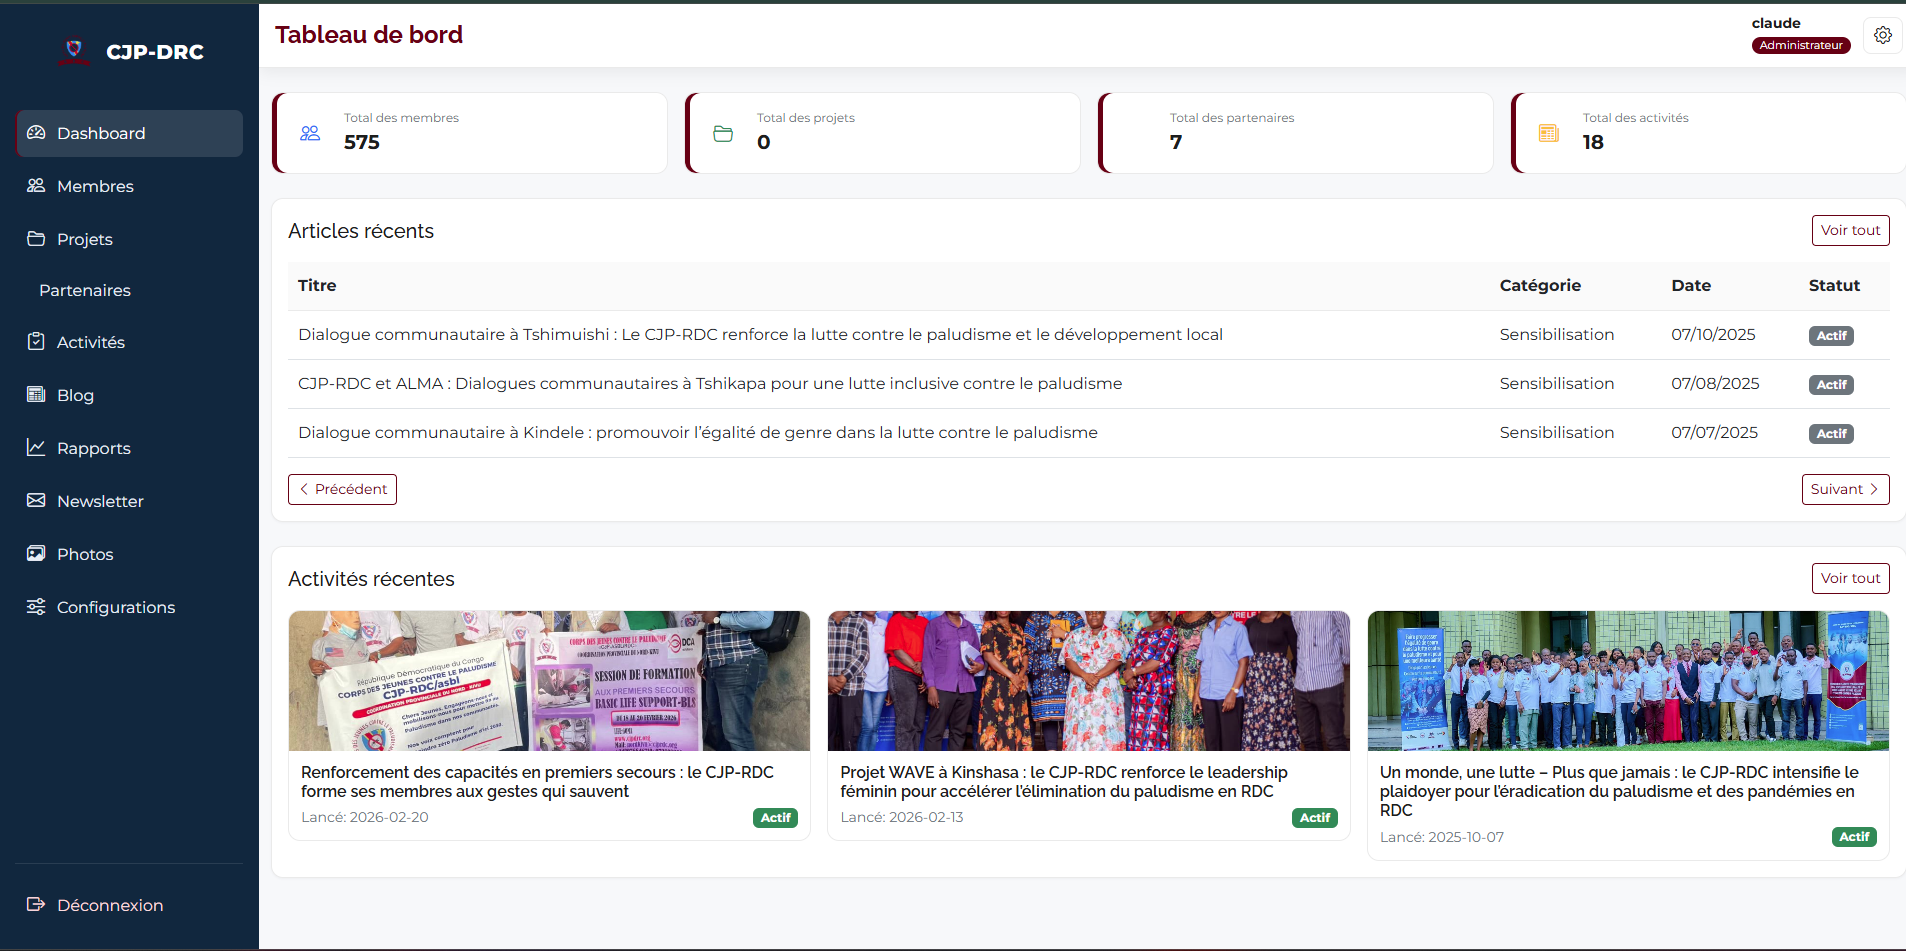Go to the Configurations section
The image size is (1906, 951).
pyautogui.click(x=130, y=607)
